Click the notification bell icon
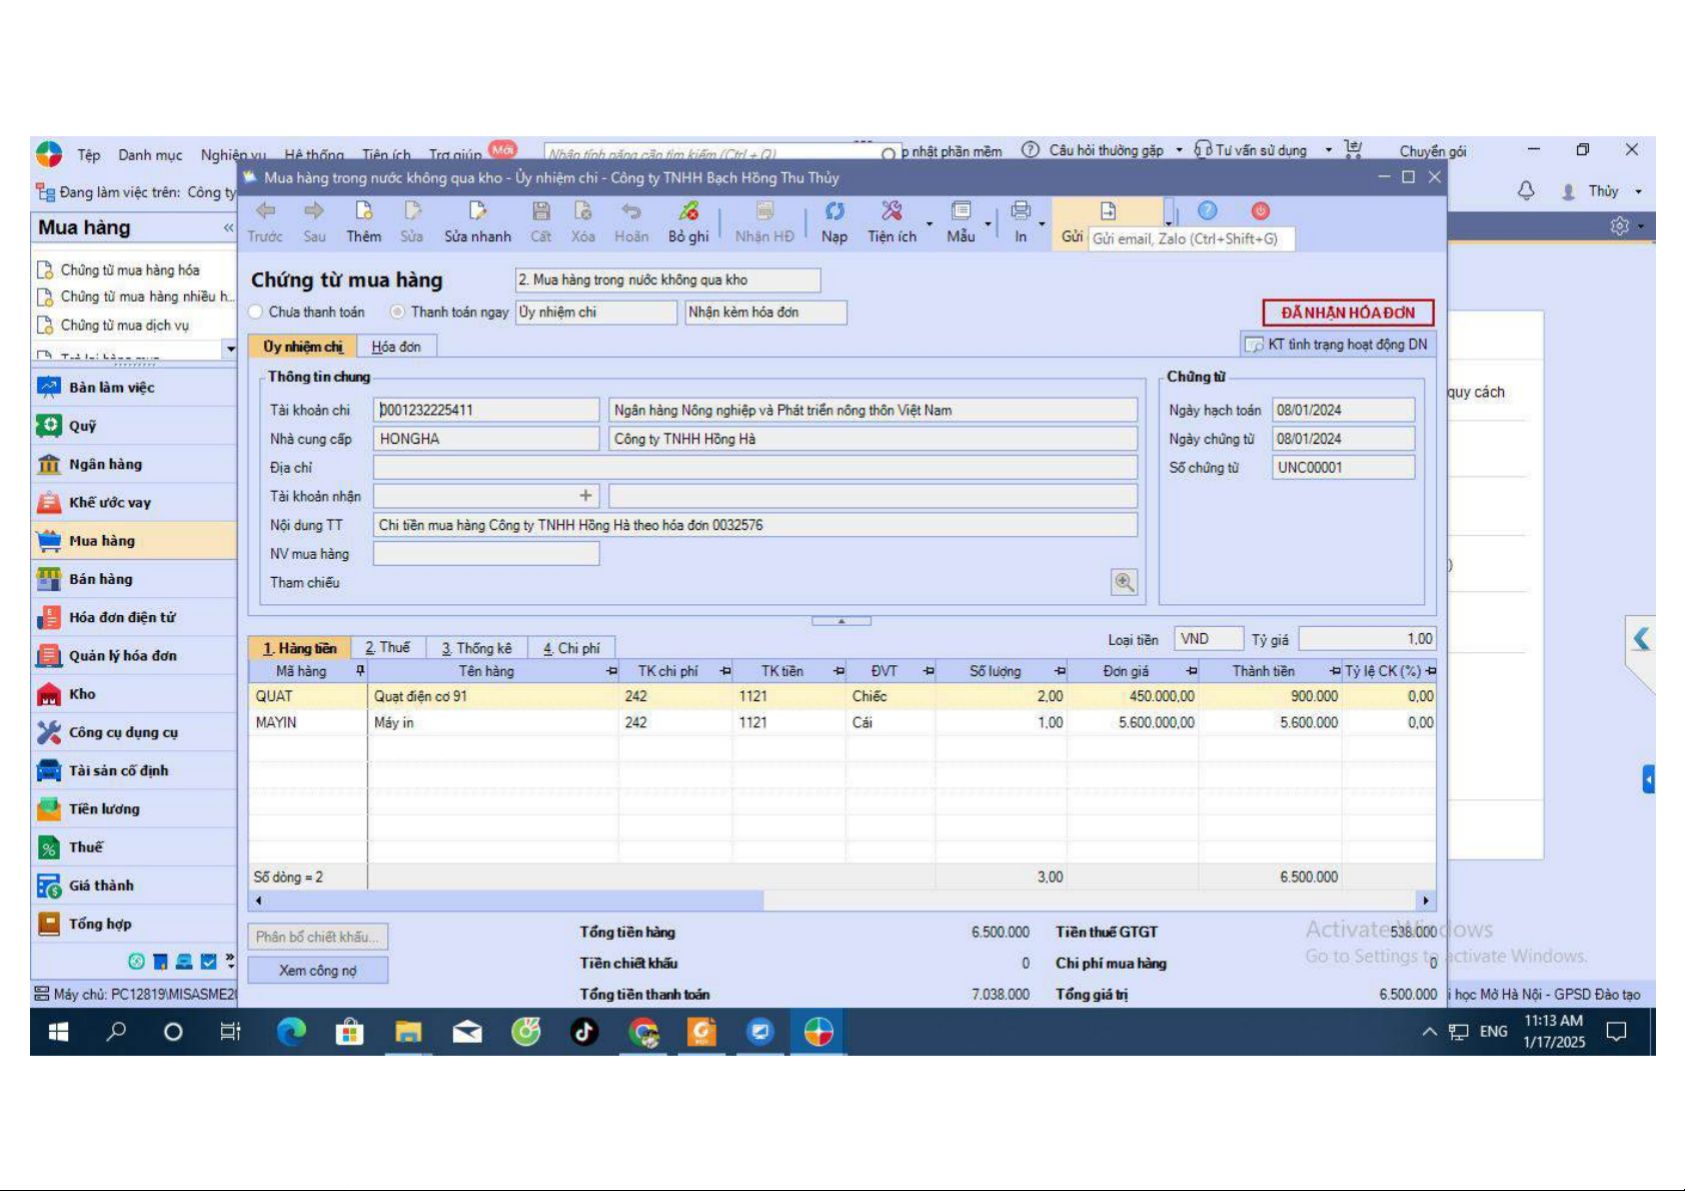This screenshot has width=1685, height=1191. coord(1525,191)
